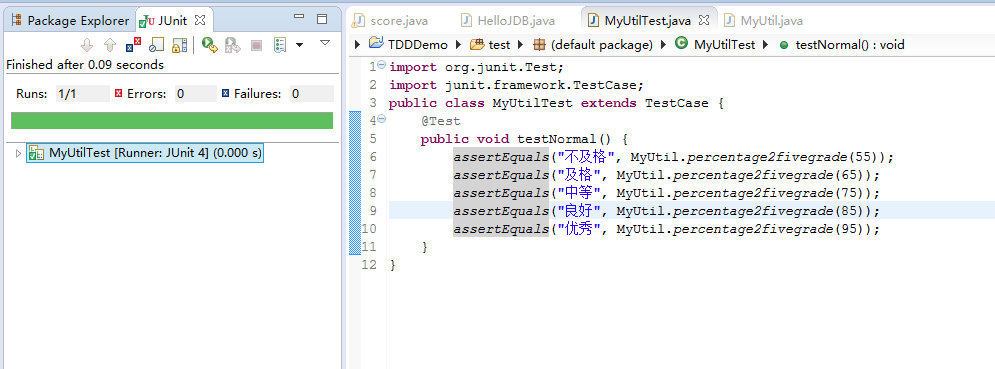Click the JUnit tab icon
Viewport: 995px width, 369px height.
147,21
